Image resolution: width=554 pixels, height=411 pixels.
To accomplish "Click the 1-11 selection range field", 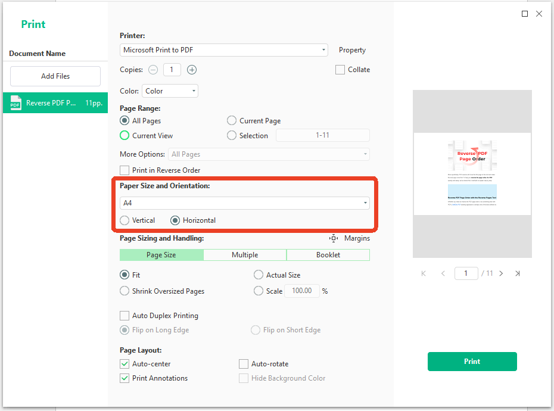I will [x=323, y=135].
